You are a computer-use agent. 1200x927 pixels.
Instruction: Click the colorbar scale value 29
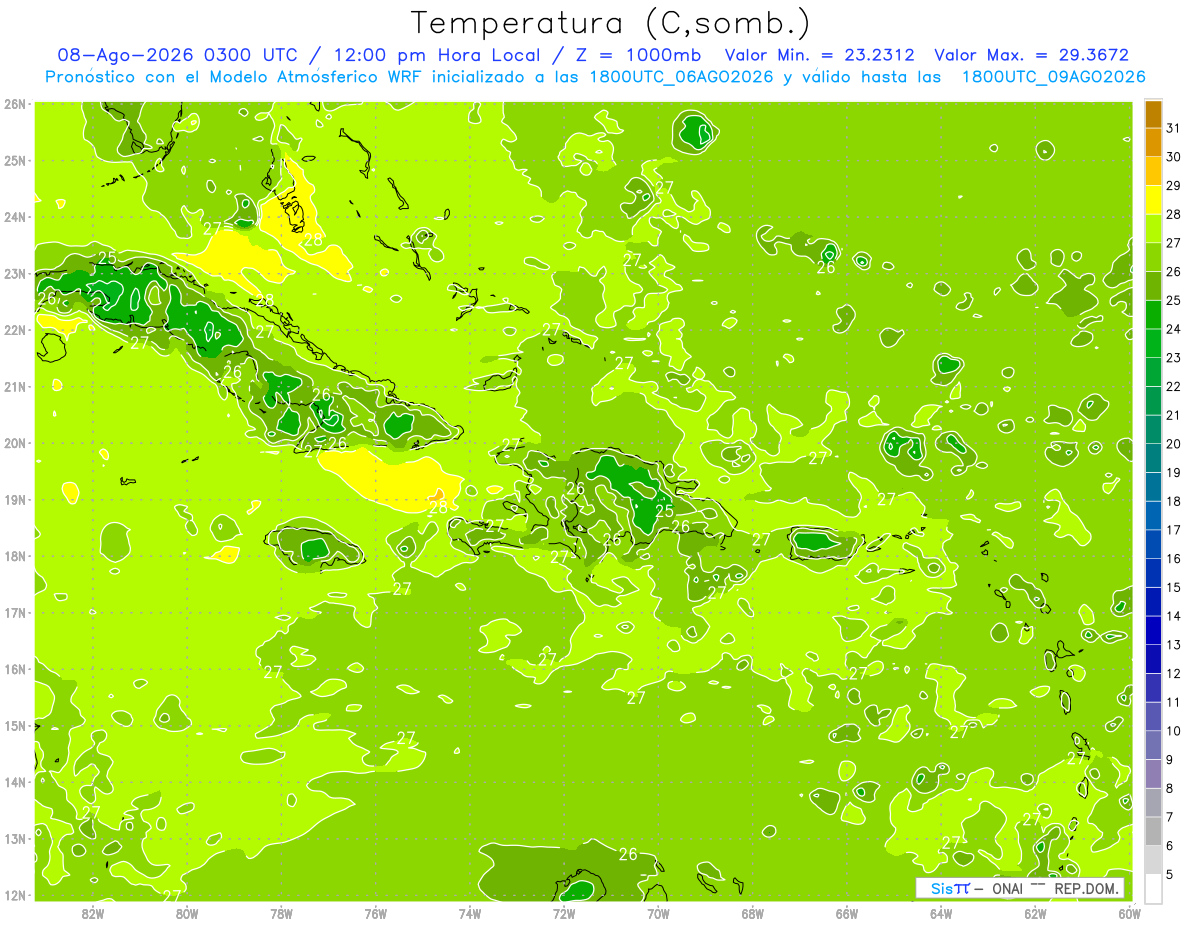pyautogui.click(x=1173, y=186)
